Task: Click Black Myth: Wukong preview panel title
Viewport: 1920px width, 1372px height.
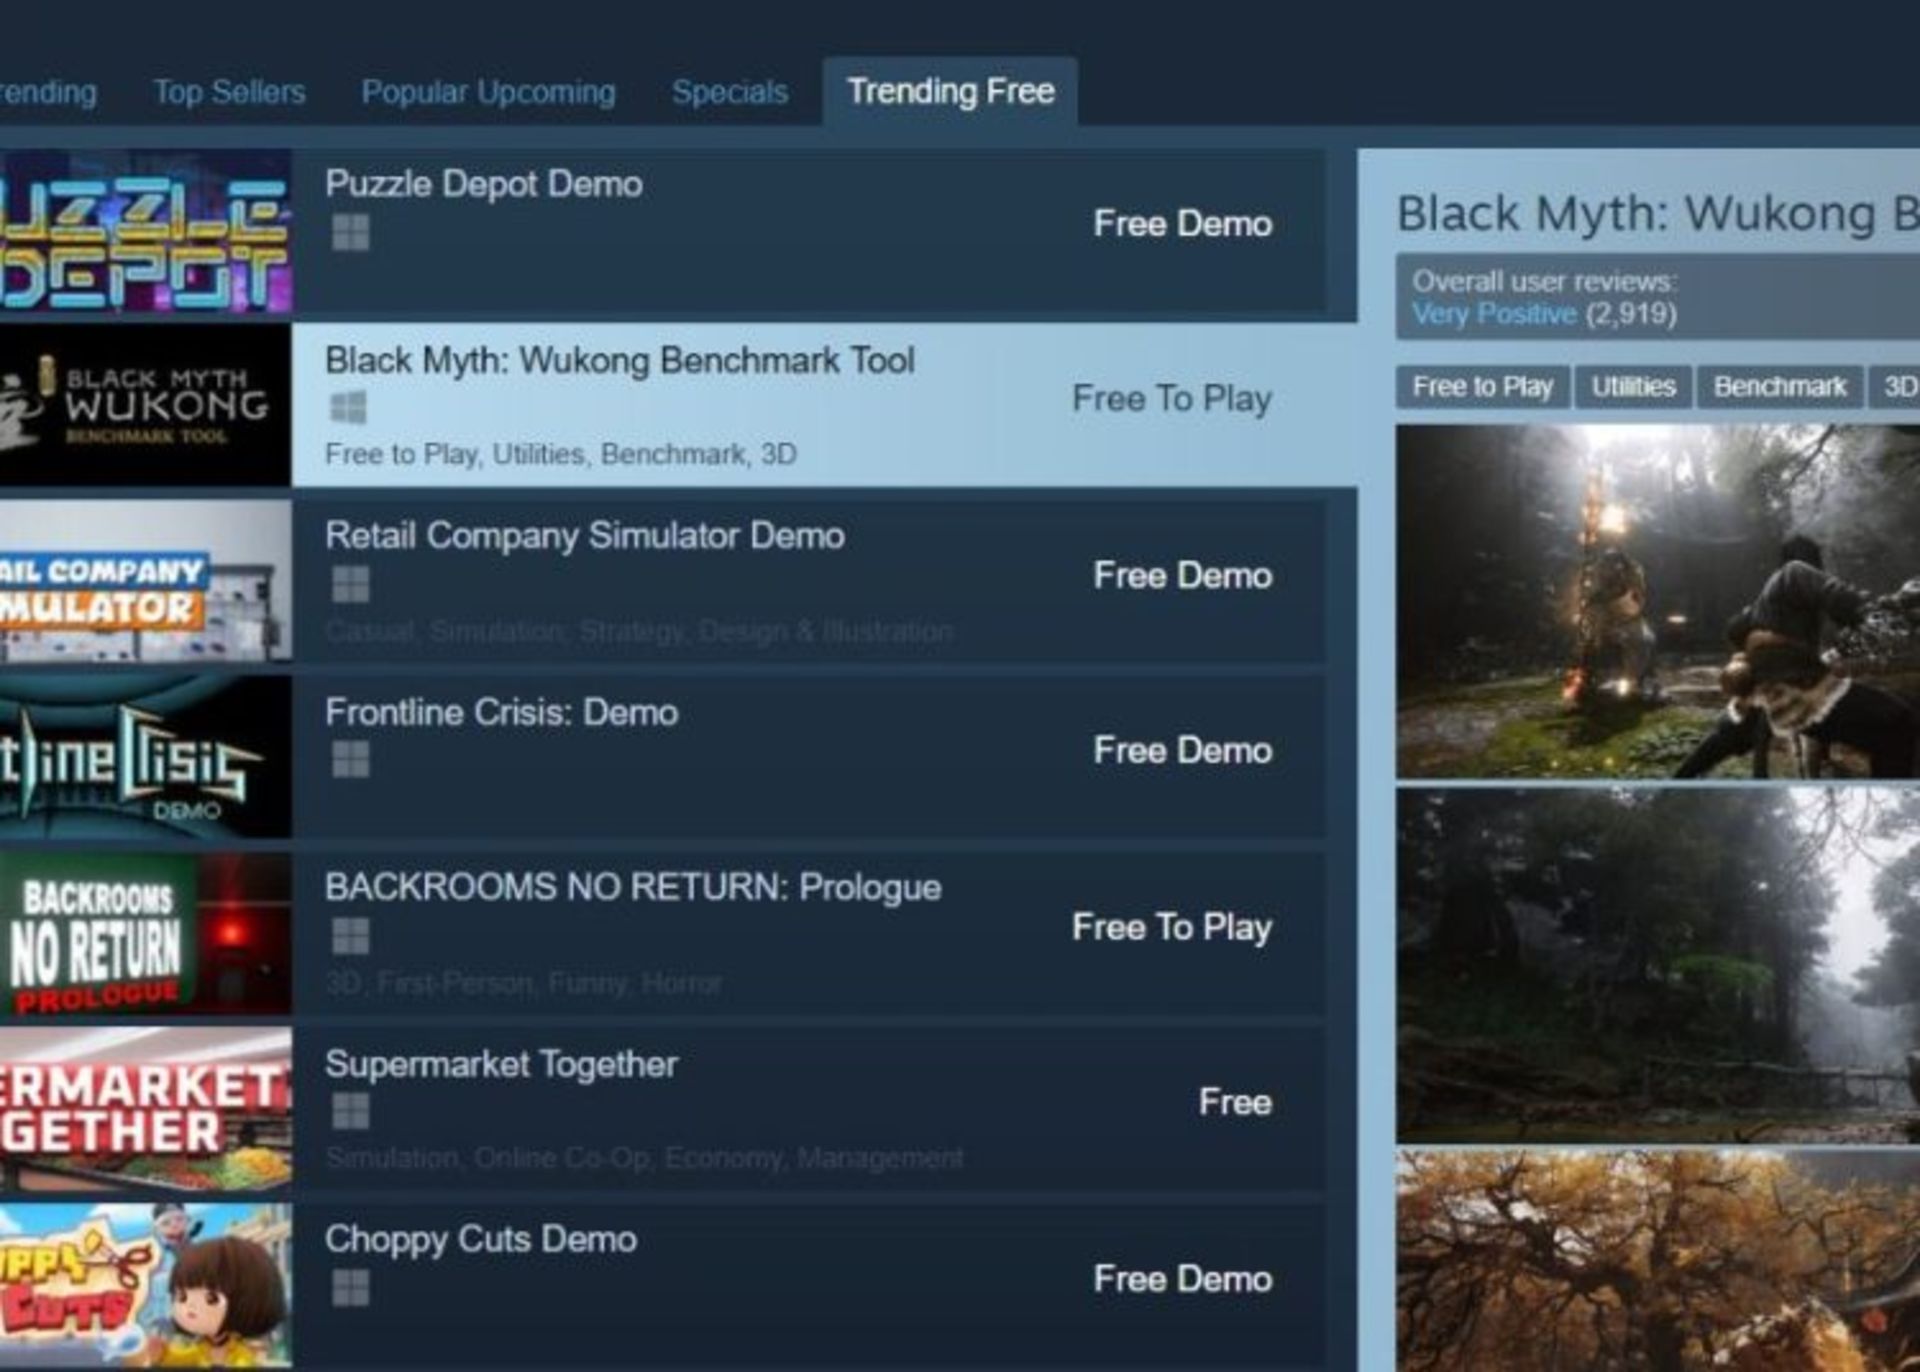Action: [1658, 215]
